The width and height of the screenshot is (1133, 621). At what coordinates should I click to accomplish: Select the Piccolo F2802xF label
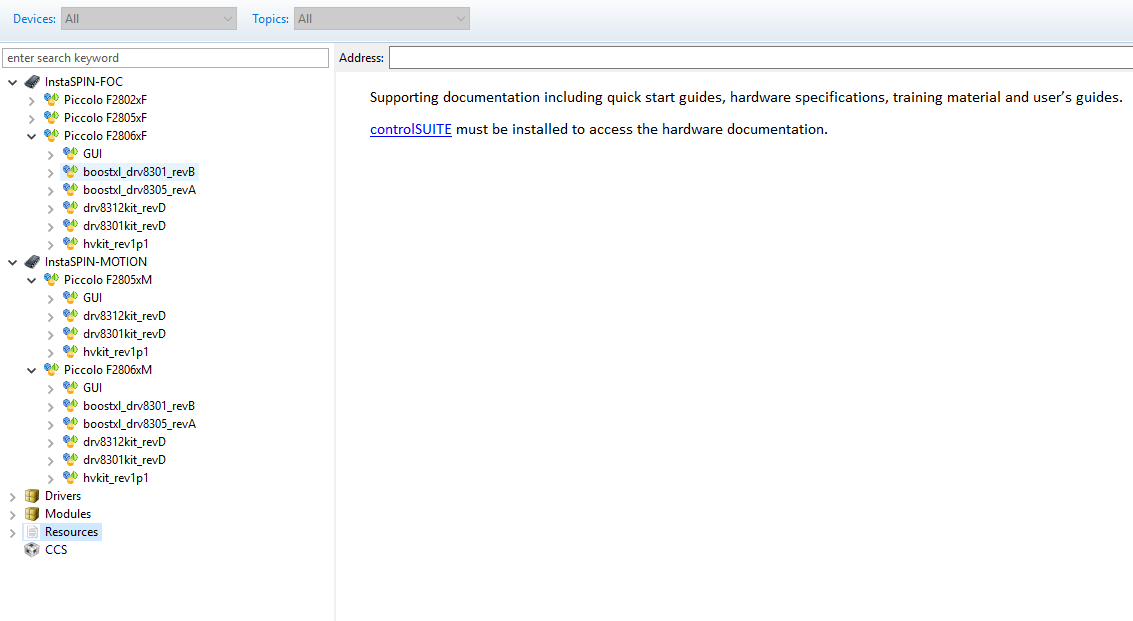[x=105, y=99]
